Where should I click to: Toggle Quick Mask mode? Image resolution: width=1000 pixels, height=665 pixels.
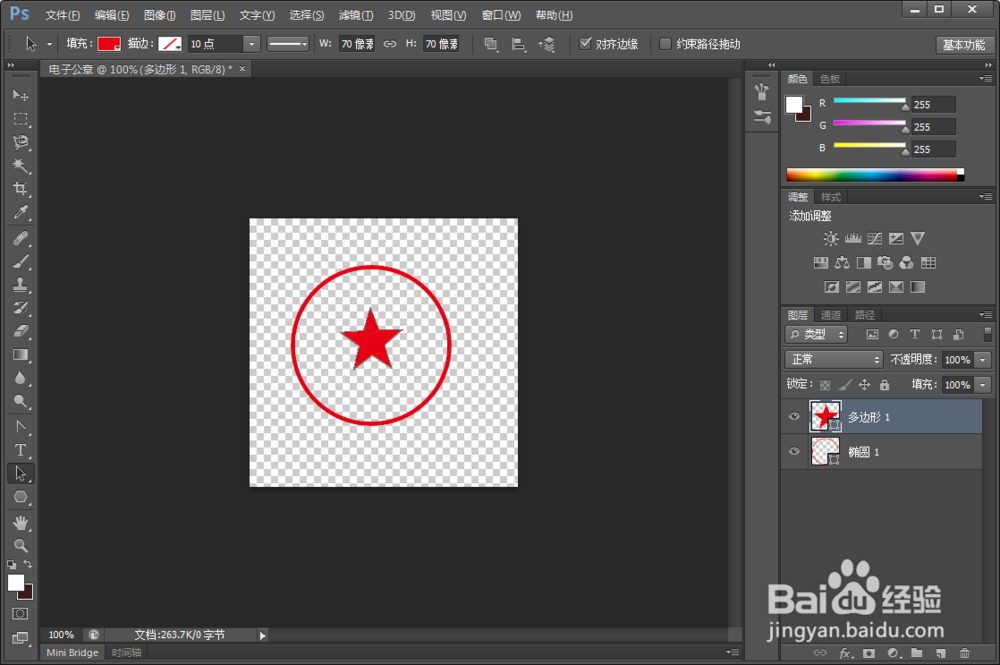(x=20, y=614)
